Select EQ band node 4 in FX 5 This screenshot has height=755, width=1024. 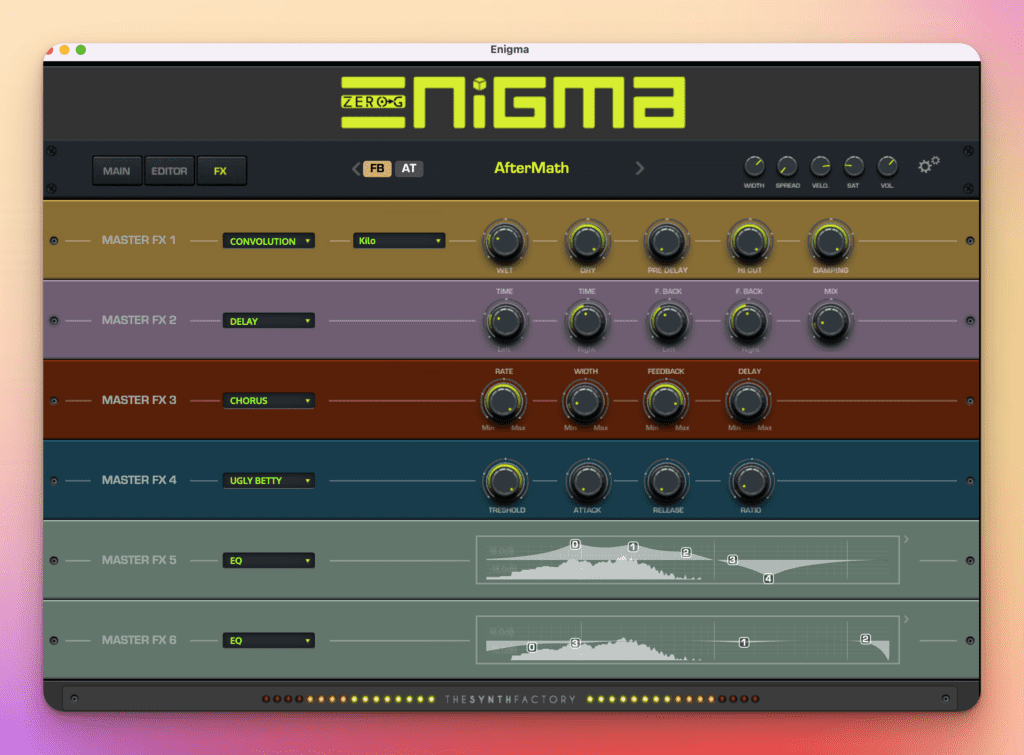769,579
